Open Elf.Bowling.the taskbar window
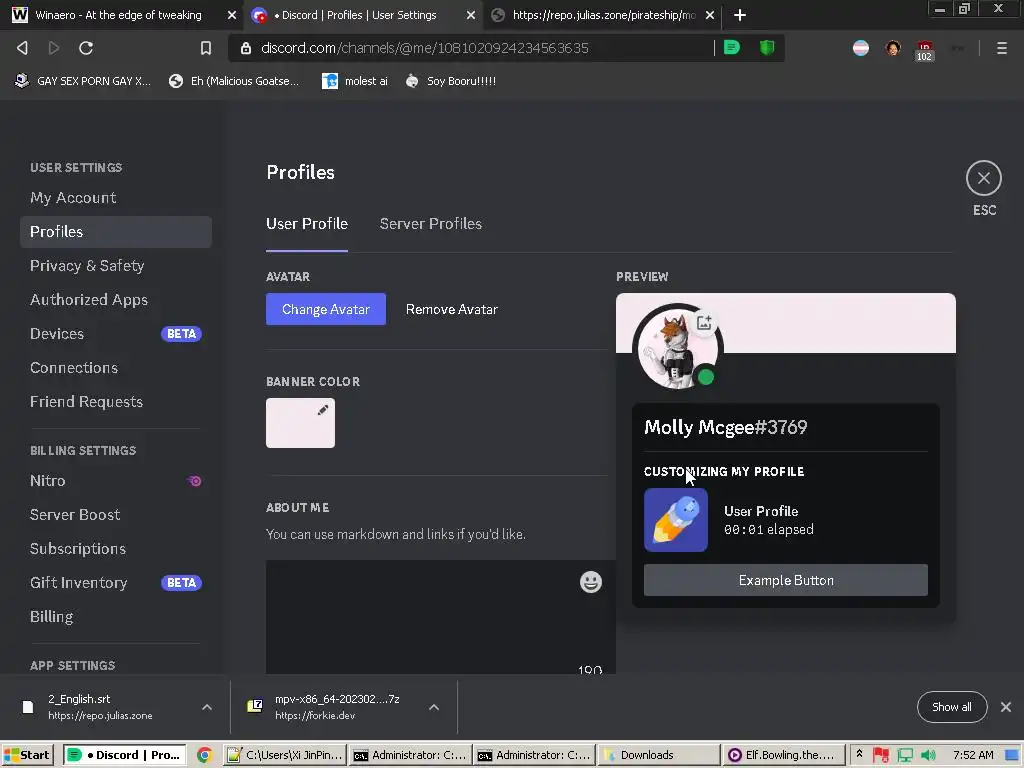Viewport: 1024px width, 768px height. click(783, 755)
